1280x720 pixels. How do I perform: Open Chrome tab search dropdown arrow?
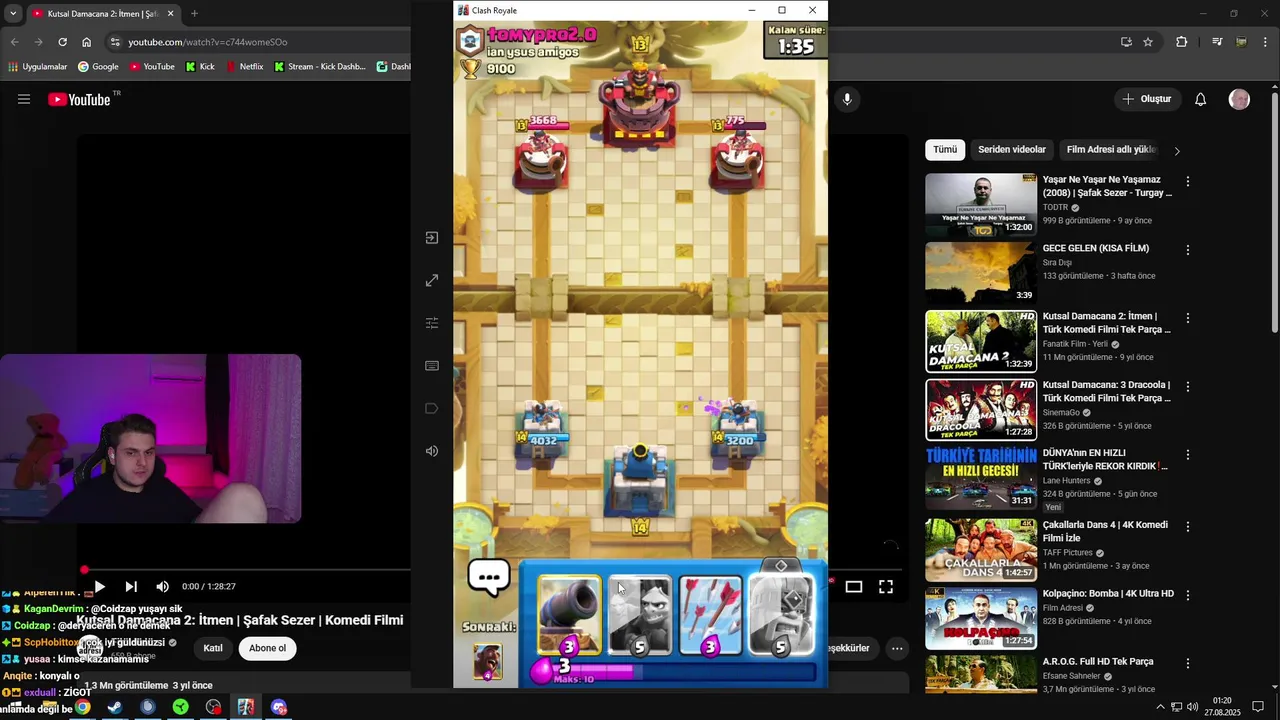pyautogui.click(x=13, y=14)
